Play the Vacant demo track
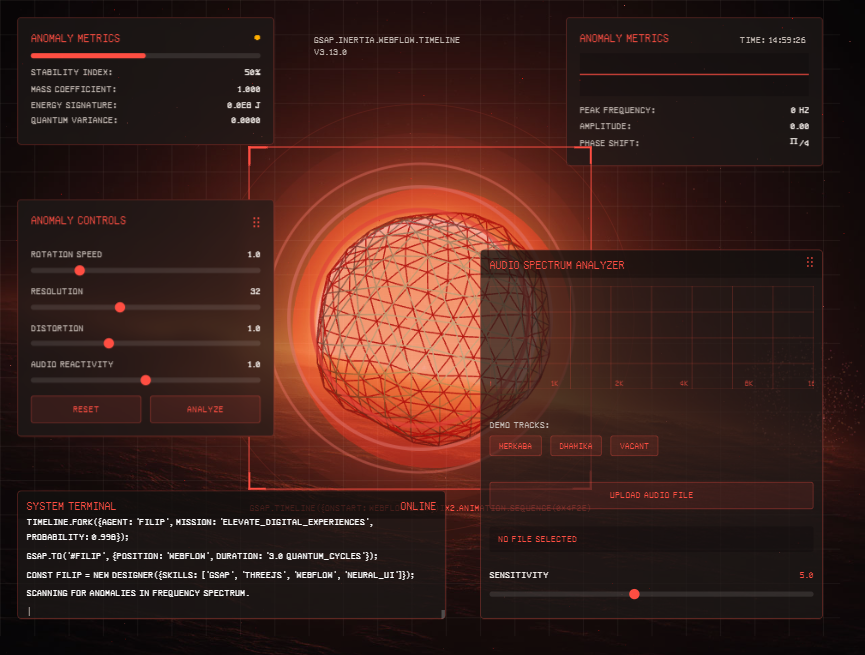 point(634,446)
